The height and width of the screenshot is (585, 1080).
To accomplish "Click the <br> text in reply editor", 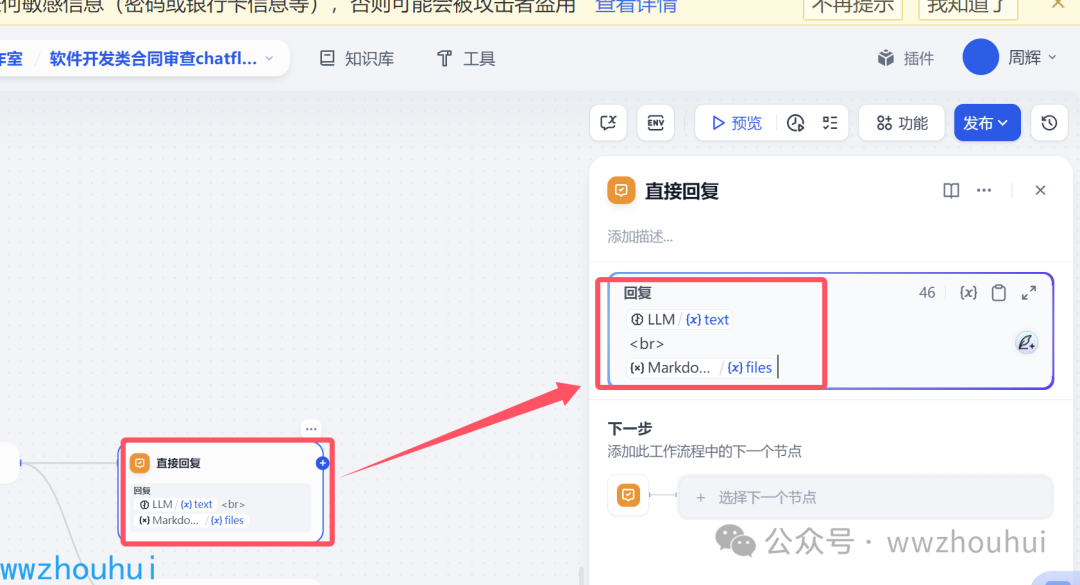I will (x=647, y=344).
